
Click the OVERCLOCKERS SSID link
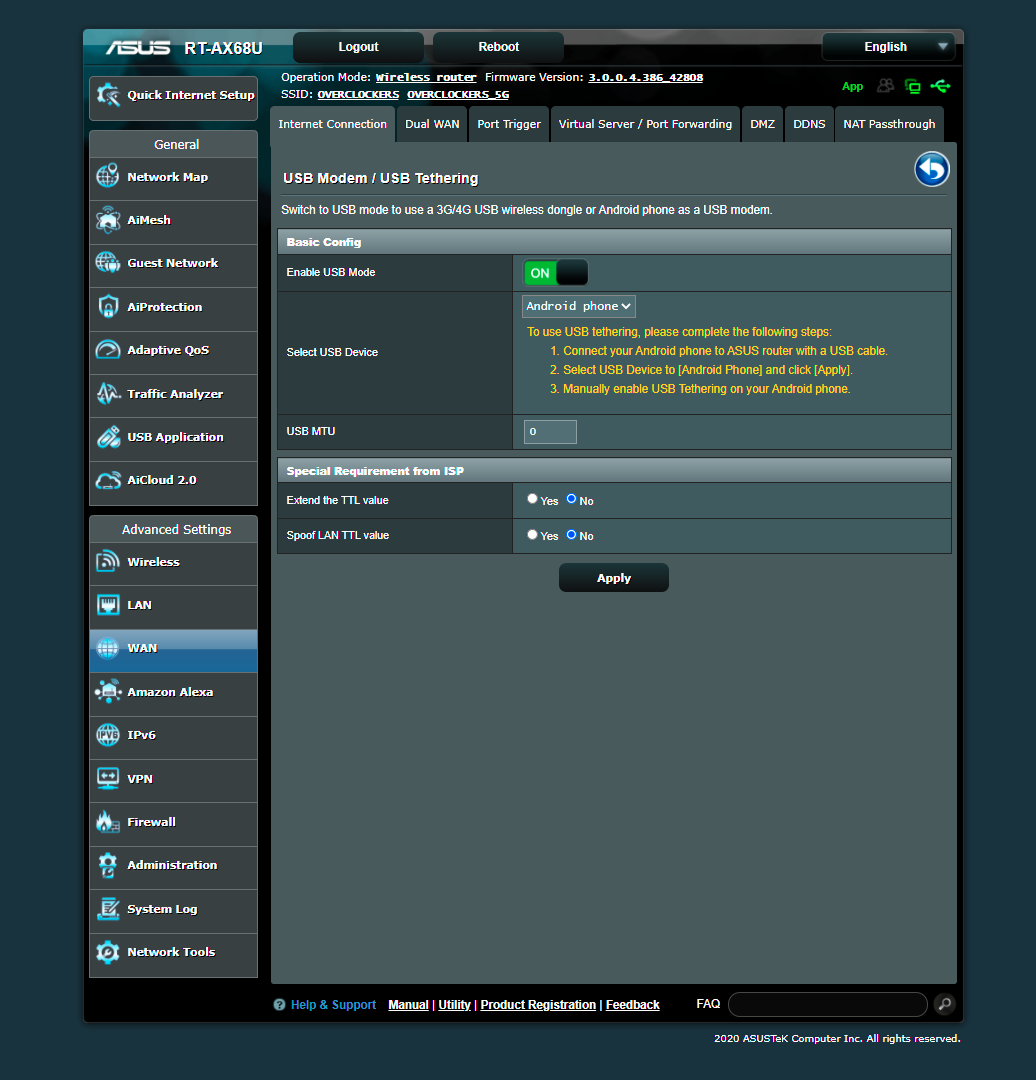(x=358, y=94)
